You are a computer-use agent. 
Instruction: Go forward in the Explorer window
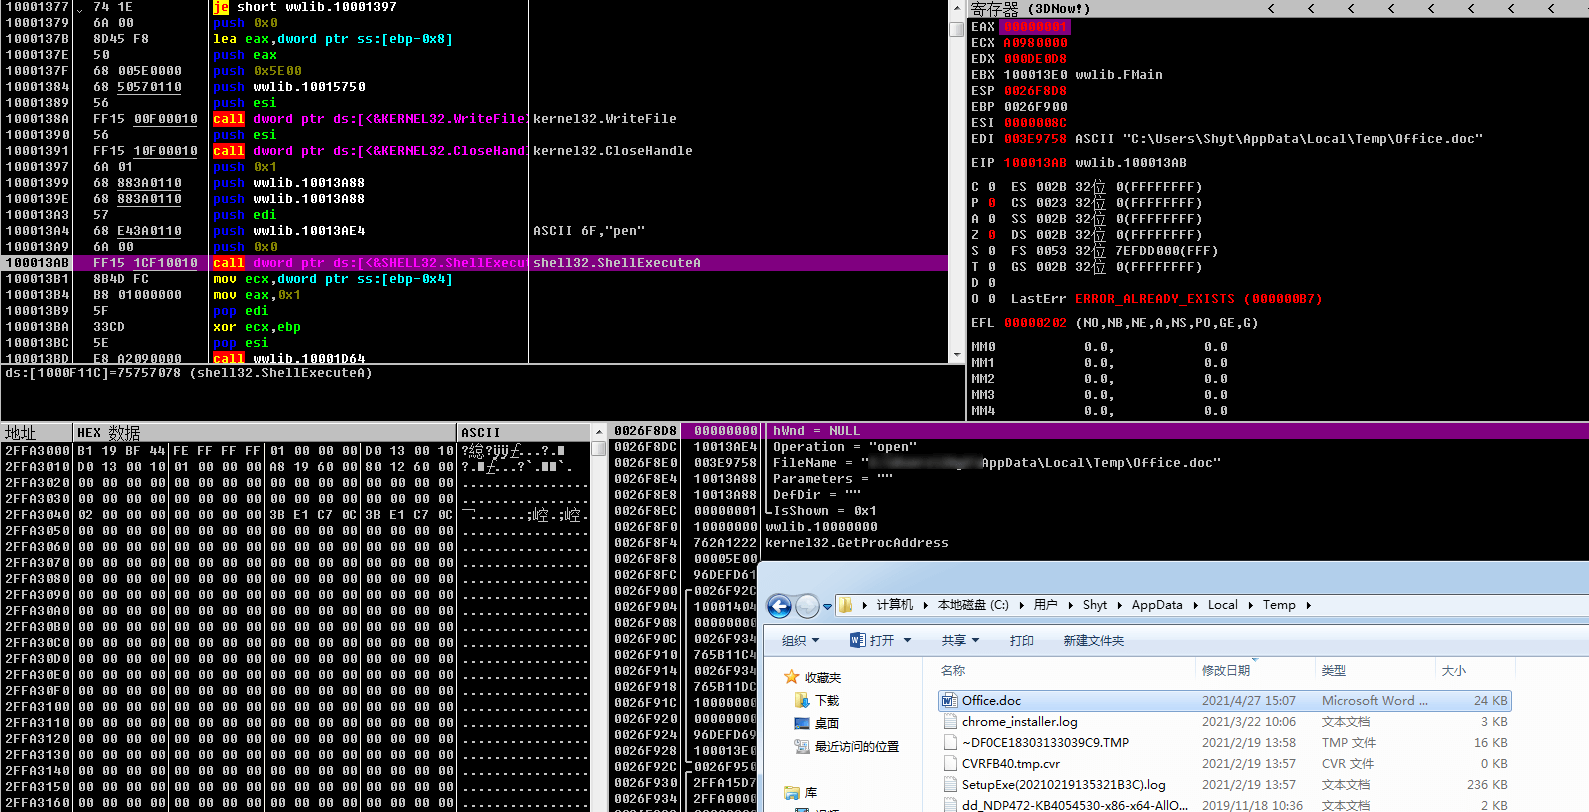click(x=807, y=606)
